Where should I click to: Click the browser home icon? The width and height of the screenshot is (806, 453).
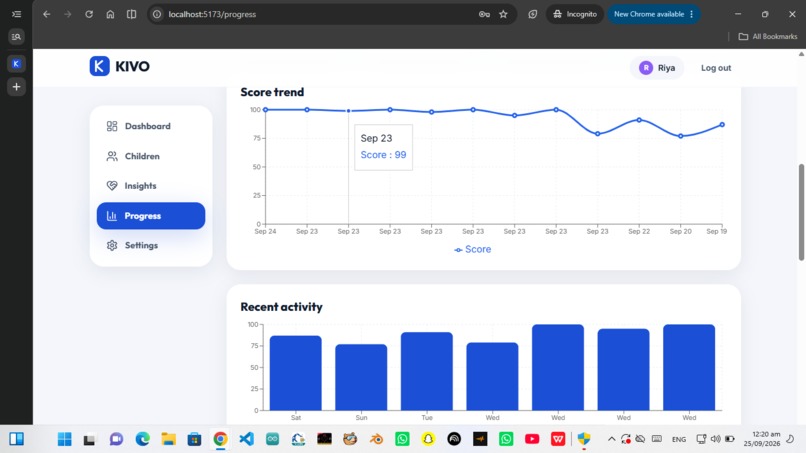[110, 14]
